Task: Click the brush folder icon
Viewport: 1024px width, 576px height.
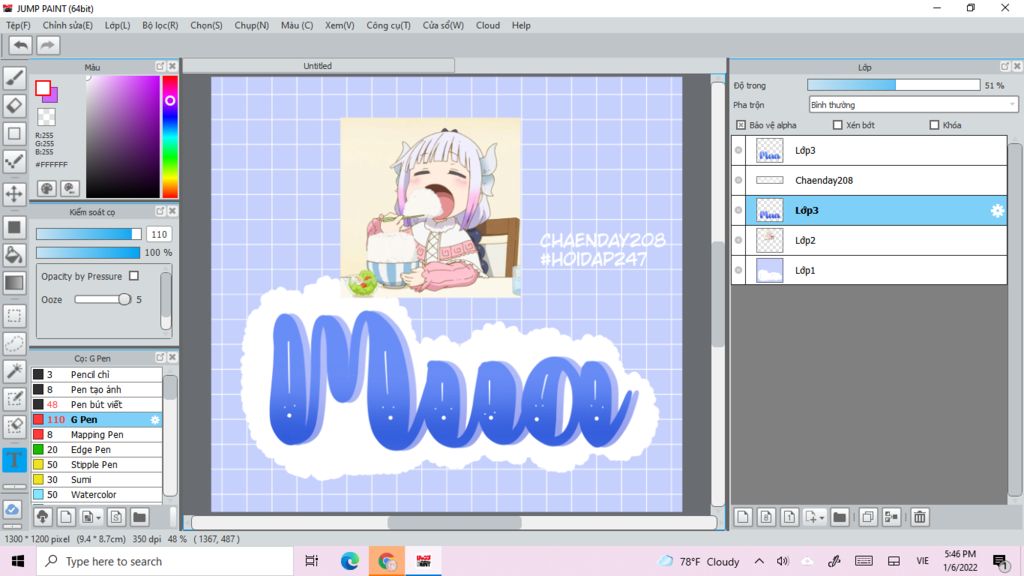Action: click(139, 517)
